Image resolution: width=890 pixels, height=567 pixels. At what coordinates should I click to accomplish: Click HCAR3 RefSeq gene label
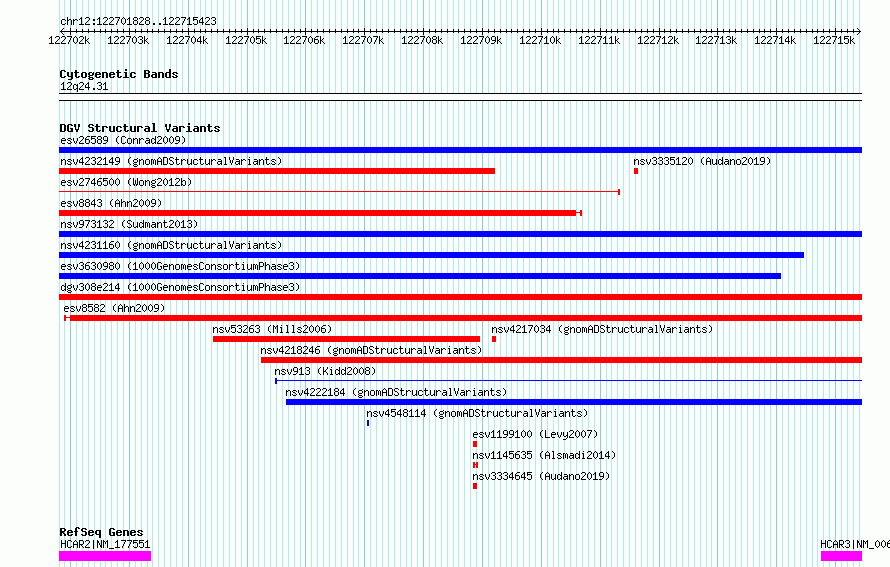point(855,544)
